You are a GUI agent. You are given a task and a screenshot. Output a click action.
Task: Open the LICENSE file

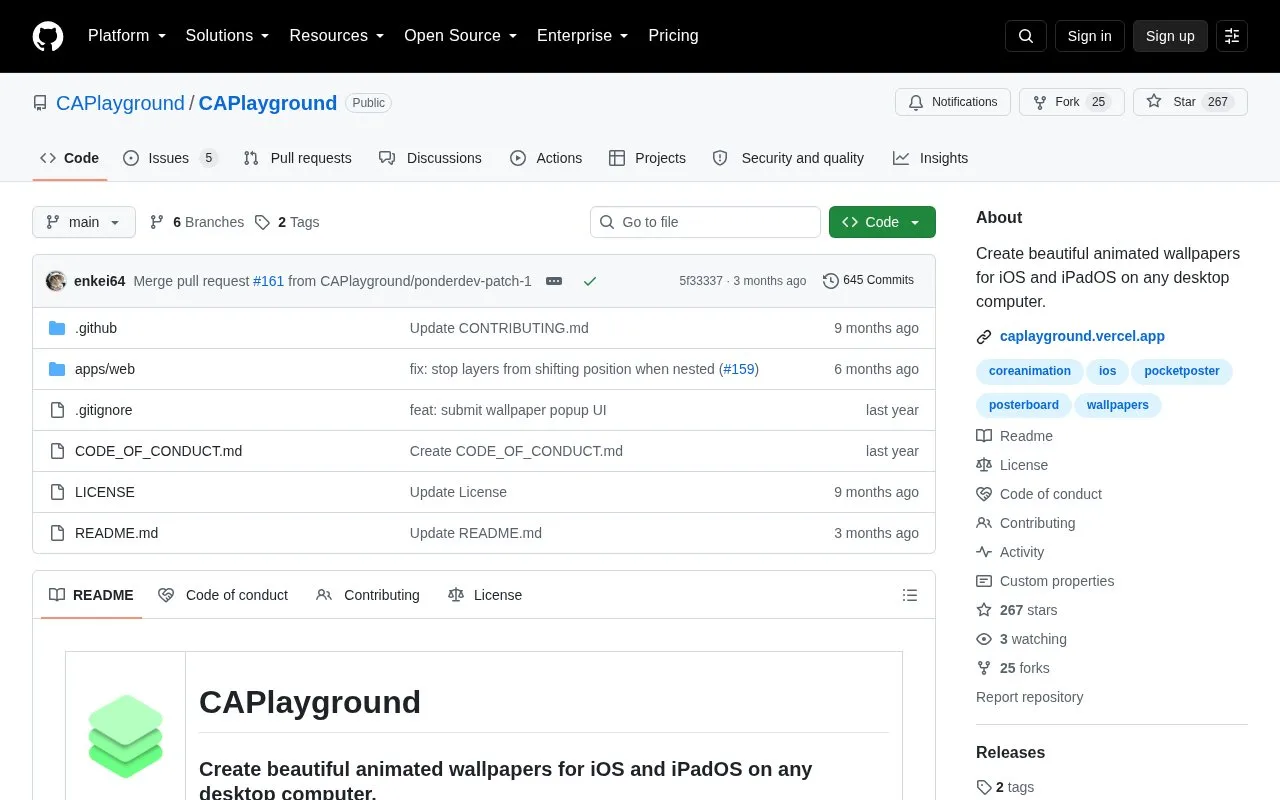point(105,492)
